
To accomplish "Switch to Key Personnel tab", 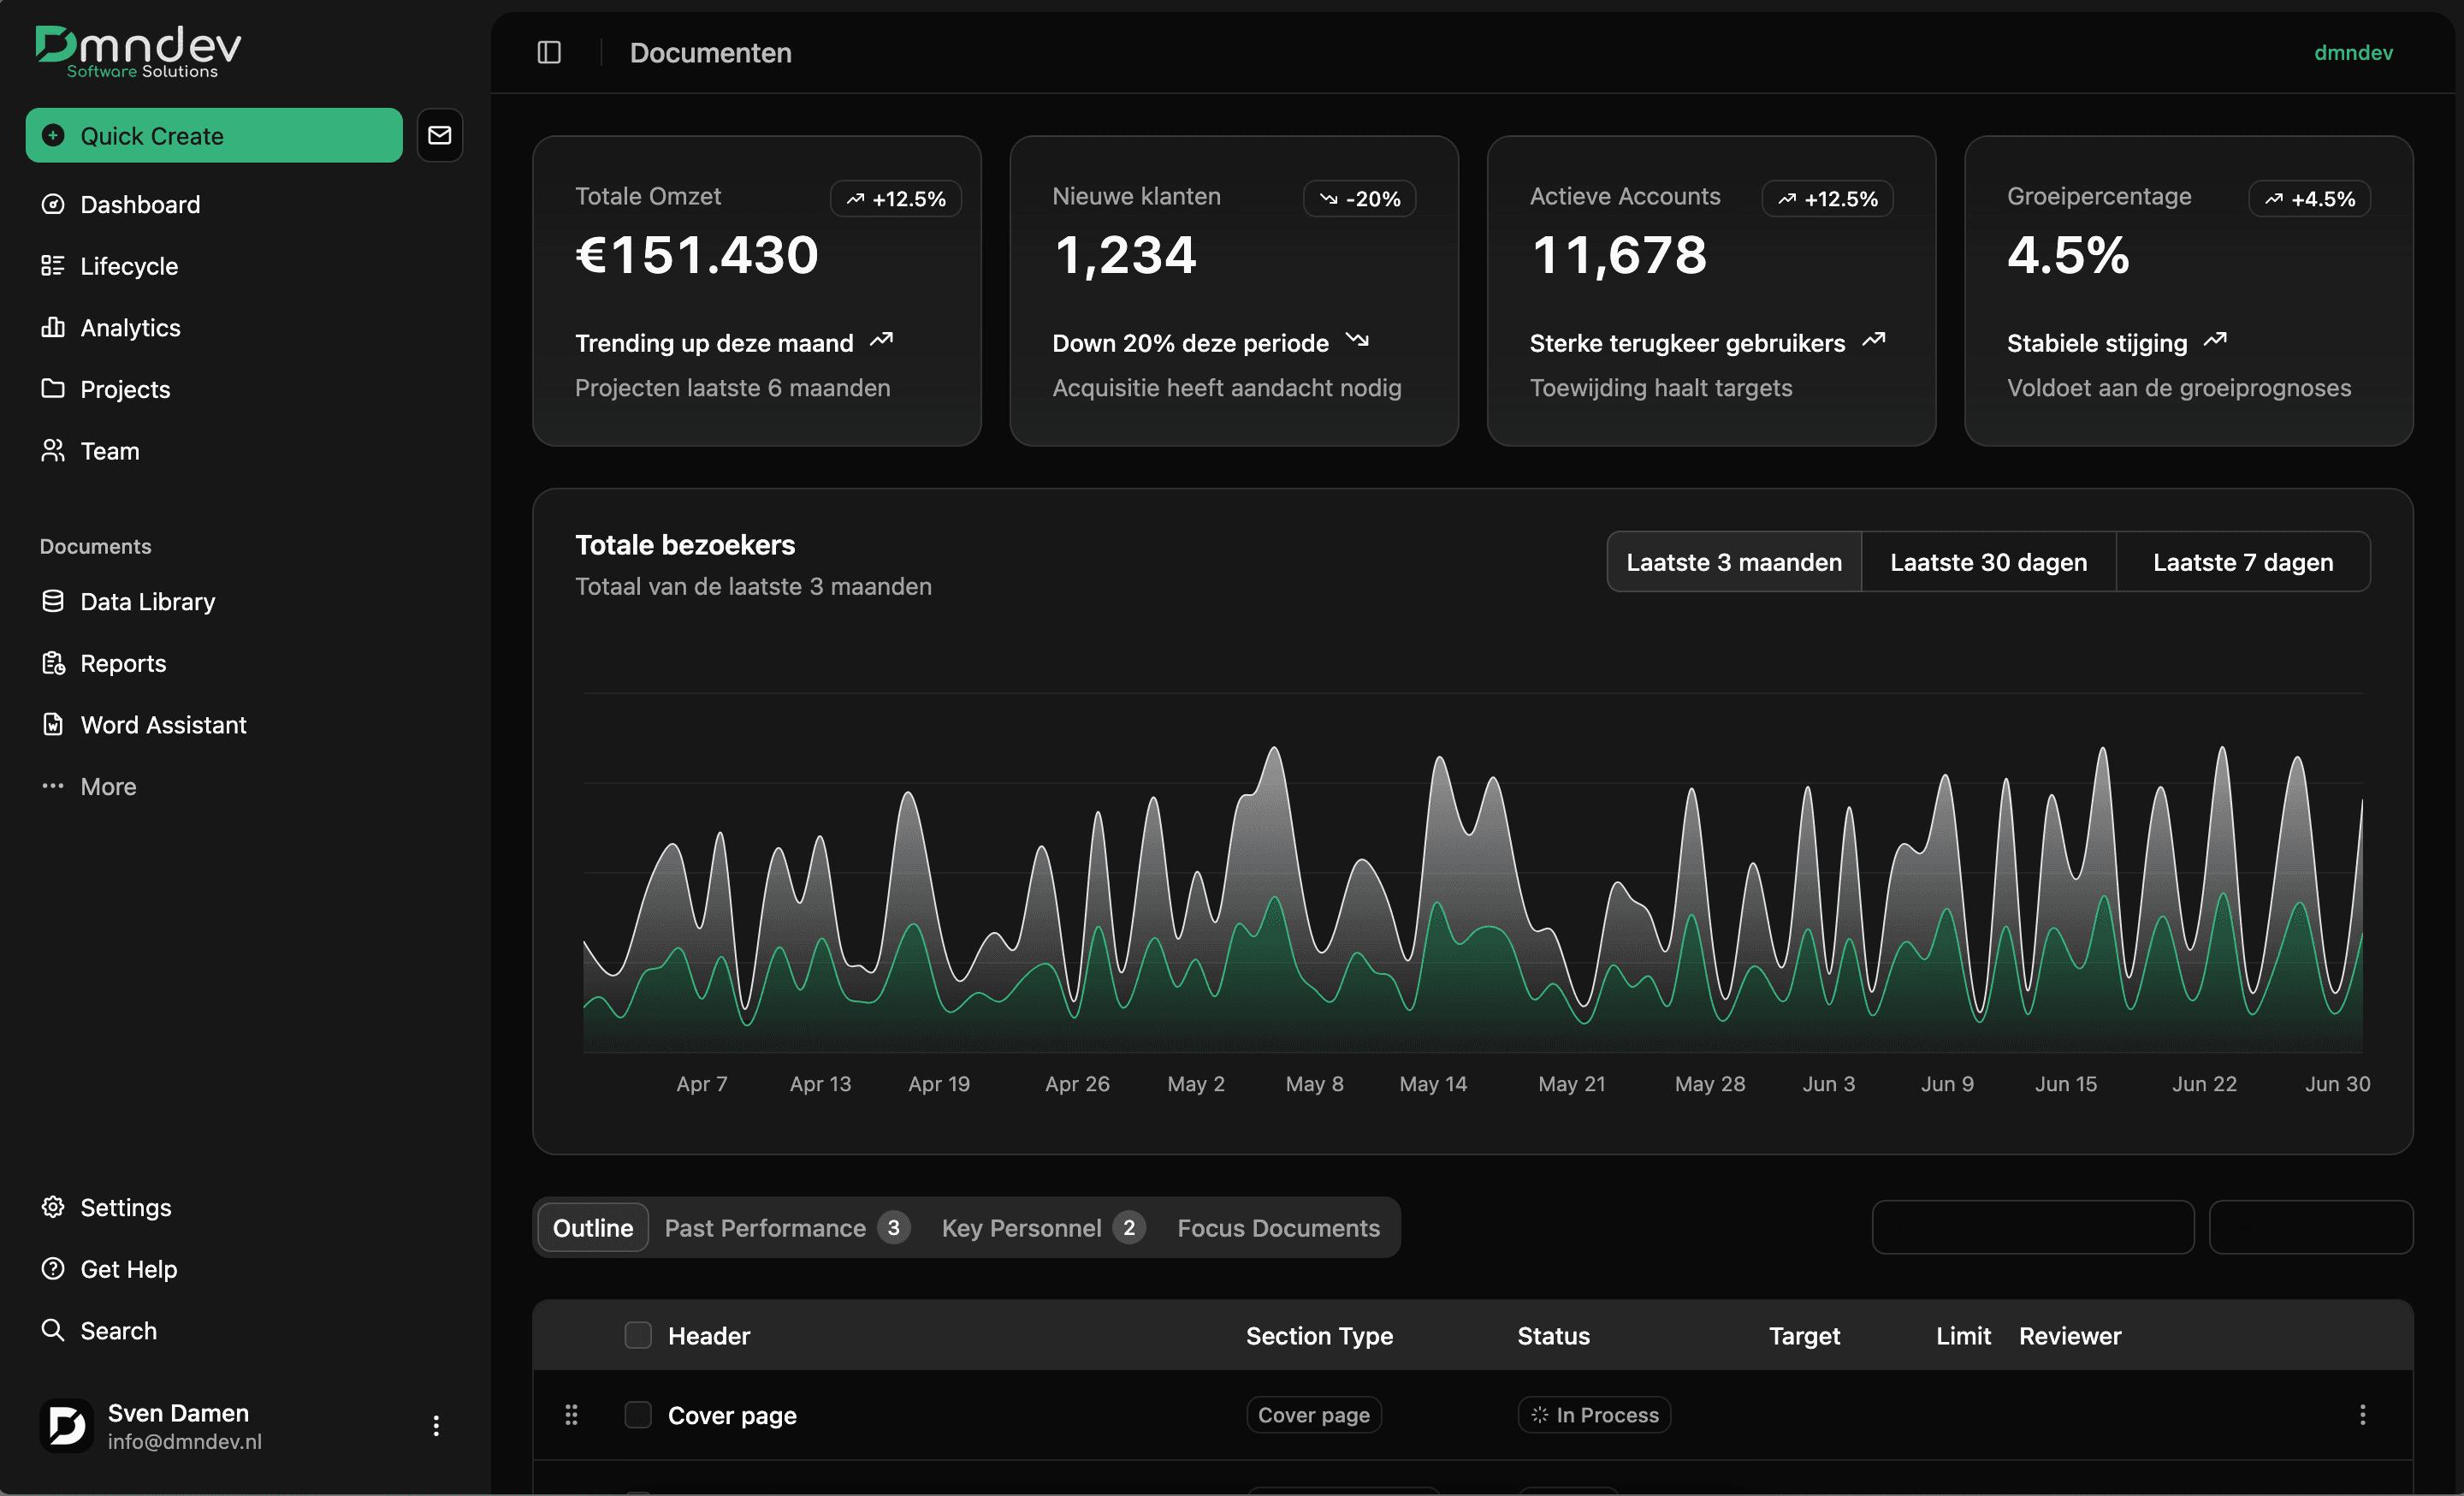I will tap(1021, 1228).
